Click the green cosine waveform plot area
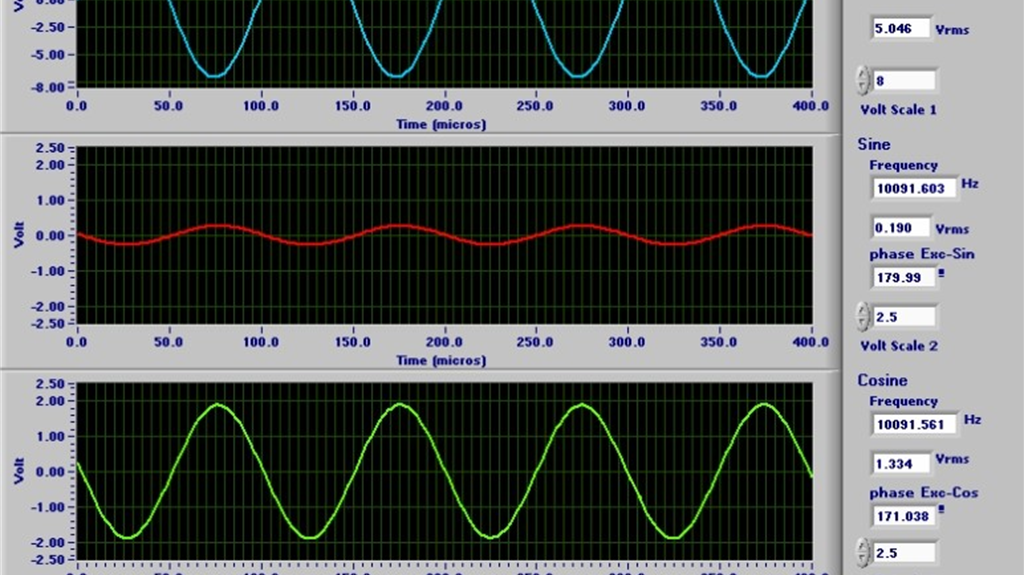The height and width of the screenshot is (575, 1024). 444,471
